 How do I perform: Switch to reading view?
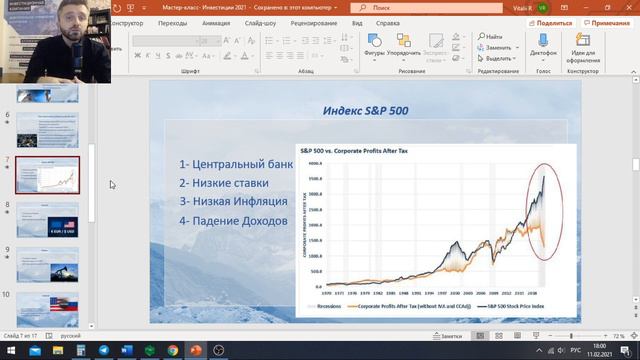click(x=517, y=336)
